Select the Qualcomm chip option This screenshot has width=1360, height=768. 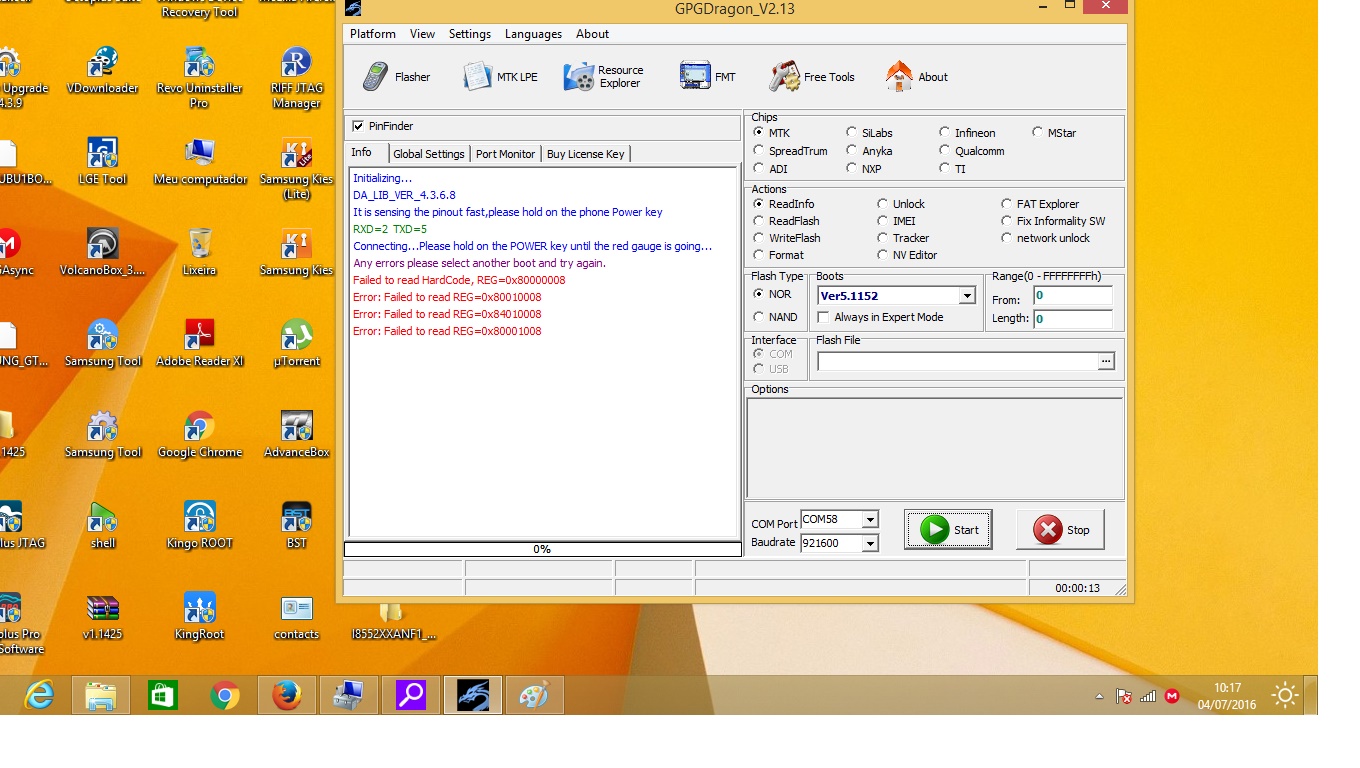coord(945,151)
